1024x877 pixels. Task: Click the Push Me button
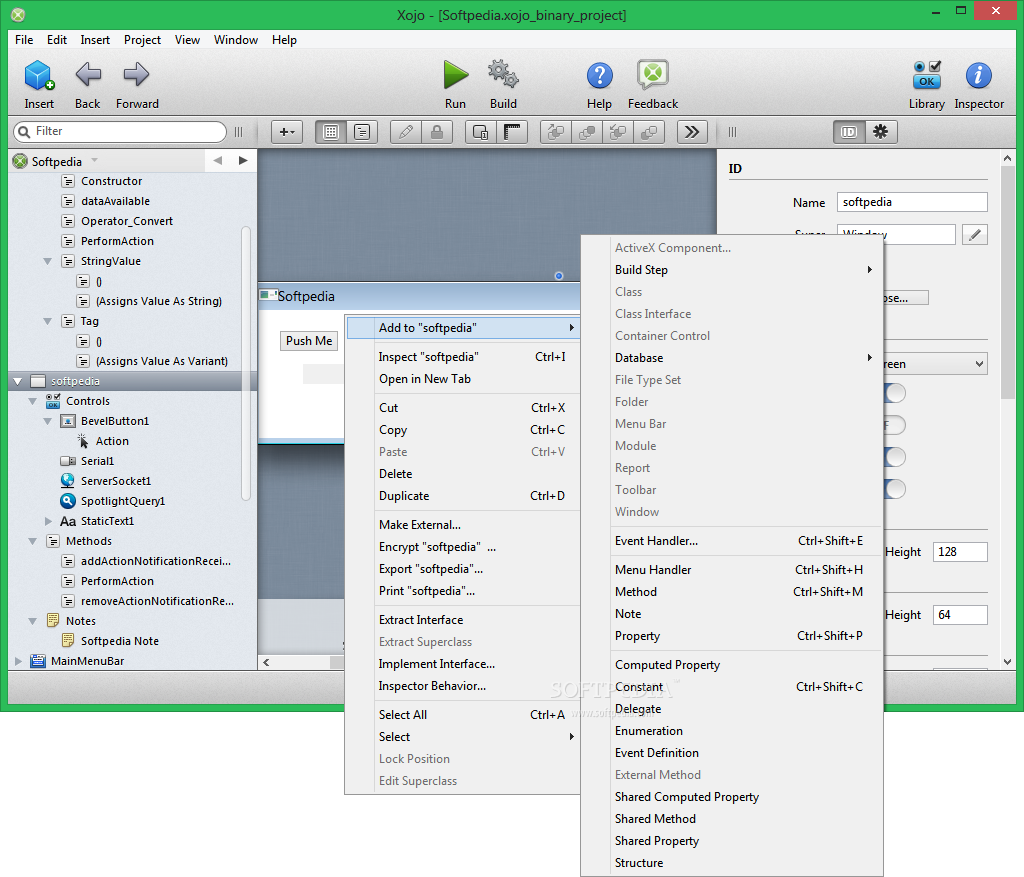(x=309, y=341)
